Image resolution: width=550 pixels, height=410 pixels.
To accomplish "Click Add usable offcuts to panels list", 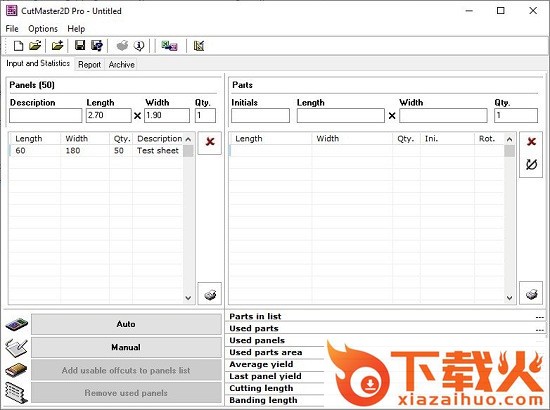I will pyautogui.click(x=126, y=370).
